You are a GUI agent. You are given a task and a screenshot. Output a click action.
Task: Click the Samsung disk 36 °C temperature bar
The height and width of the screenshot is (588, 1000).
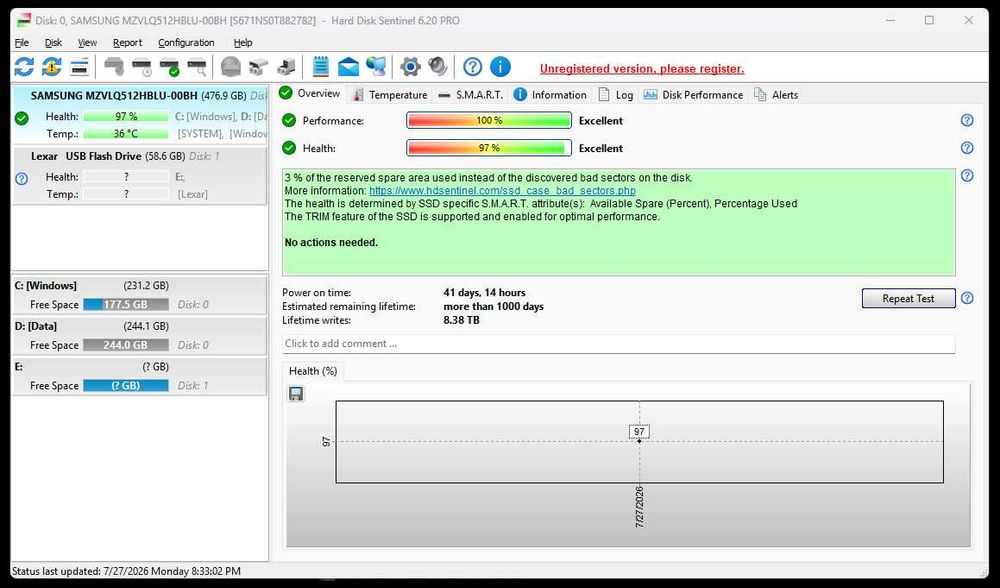126,133
